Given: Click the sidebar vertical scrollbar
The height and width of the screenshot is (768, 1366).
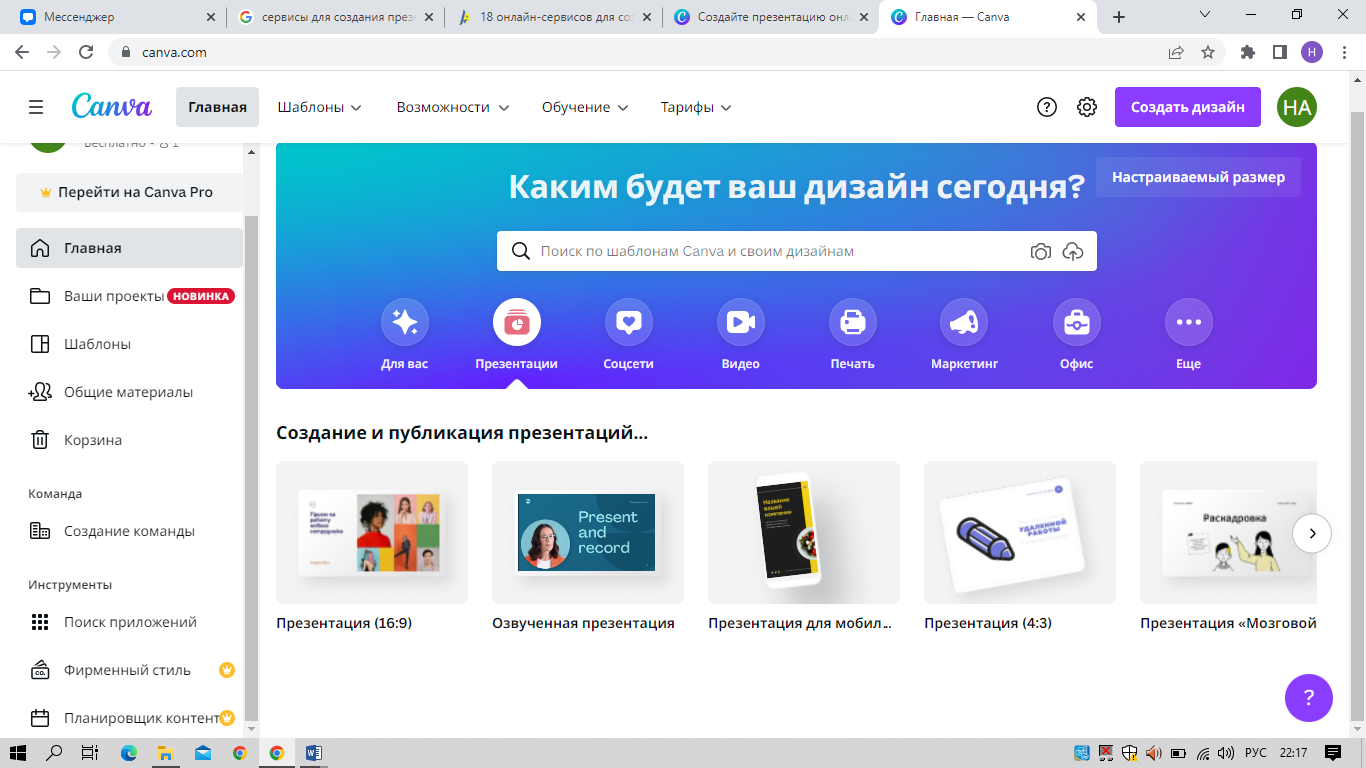Looking at the screenshot, I should (252, 468).
